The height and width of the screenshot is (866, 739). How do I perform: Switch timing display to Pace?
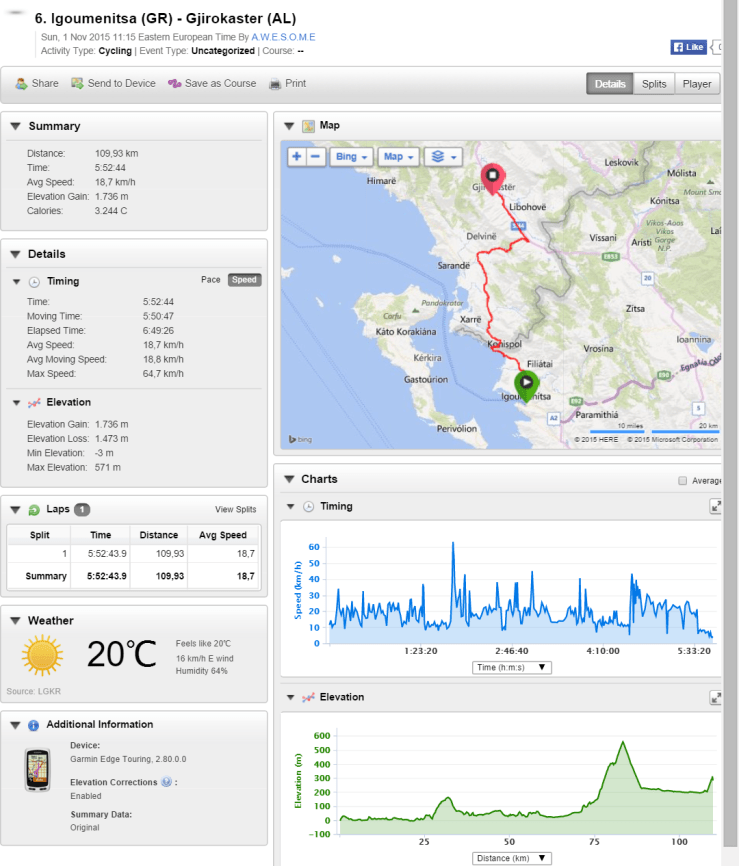tap(211, 280)
